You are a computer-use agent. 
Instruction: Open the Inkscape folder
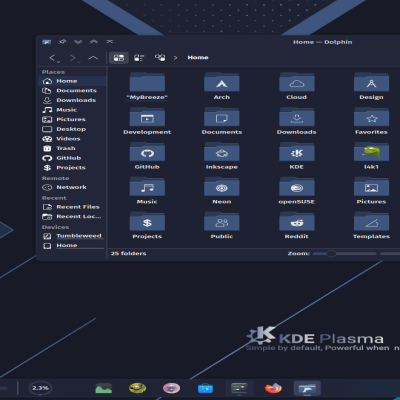pos(222,156)
